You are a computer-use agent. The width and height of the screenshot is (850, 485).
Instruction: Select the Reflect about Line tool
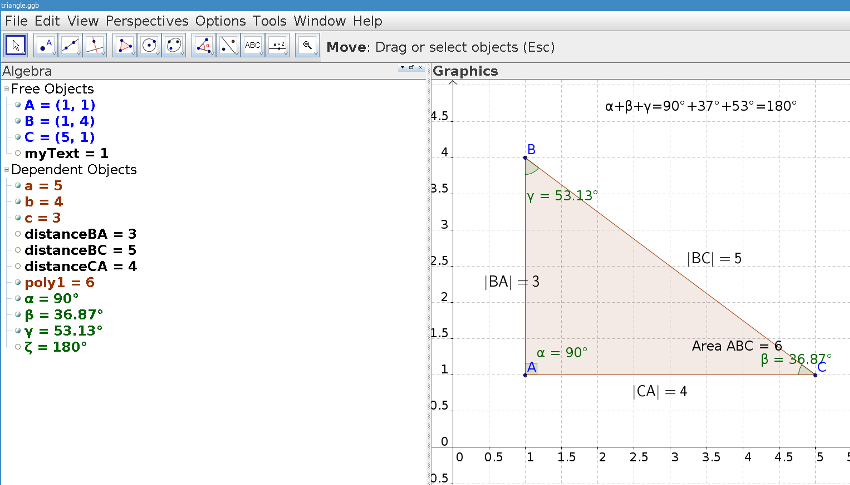pyautogui.click(x=229, y=46)
